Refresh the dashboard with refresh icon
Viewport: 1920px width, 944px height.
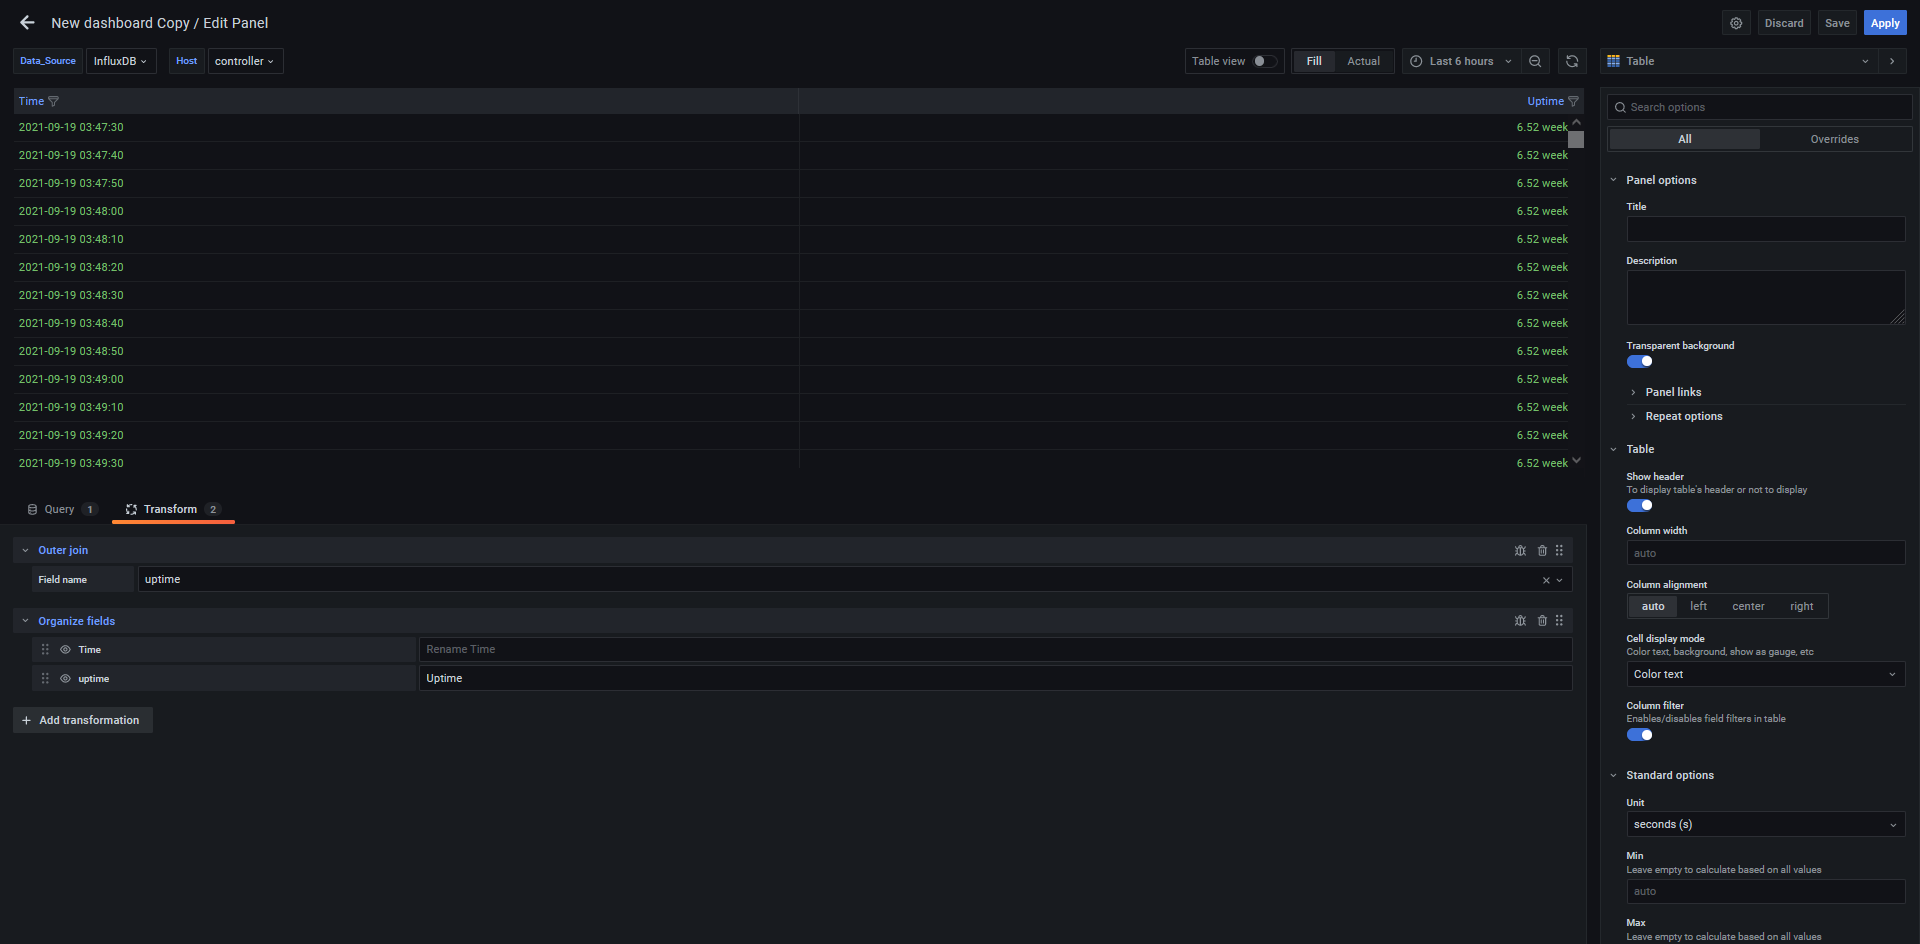(x=1572, y=61)
